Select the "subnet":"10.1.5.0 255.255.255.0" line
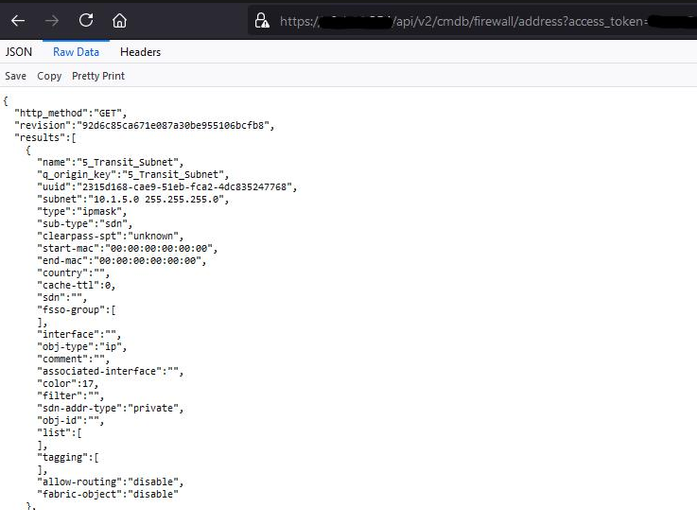697x510 pixels. (x=133, y=199)
